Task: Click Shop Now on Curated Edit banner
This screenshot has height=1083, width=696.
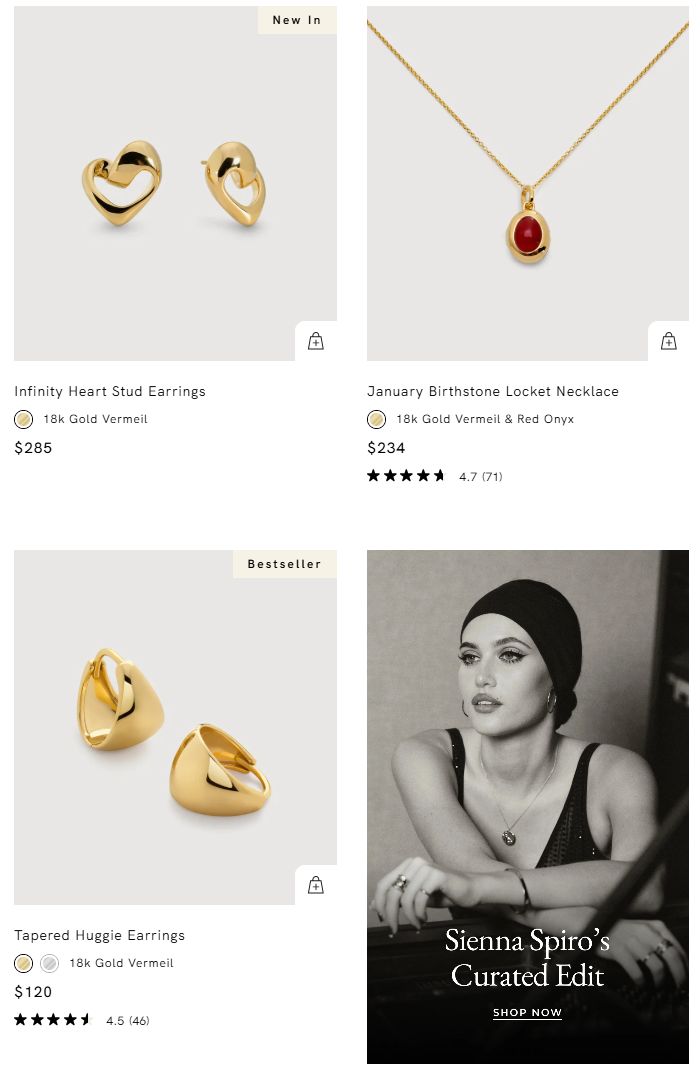Action: coord(527,1013)
